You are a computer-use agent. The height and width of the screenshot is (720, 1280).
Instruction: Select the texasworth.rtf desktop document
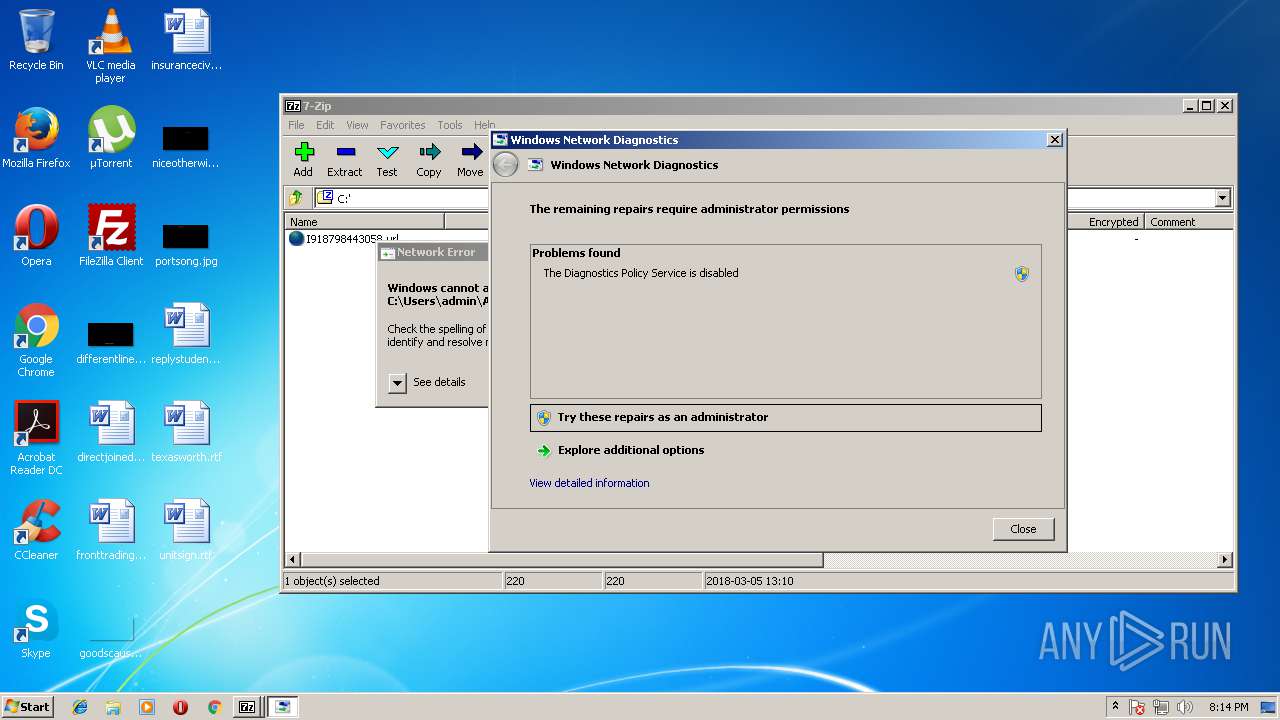click(x=186, y=432)
